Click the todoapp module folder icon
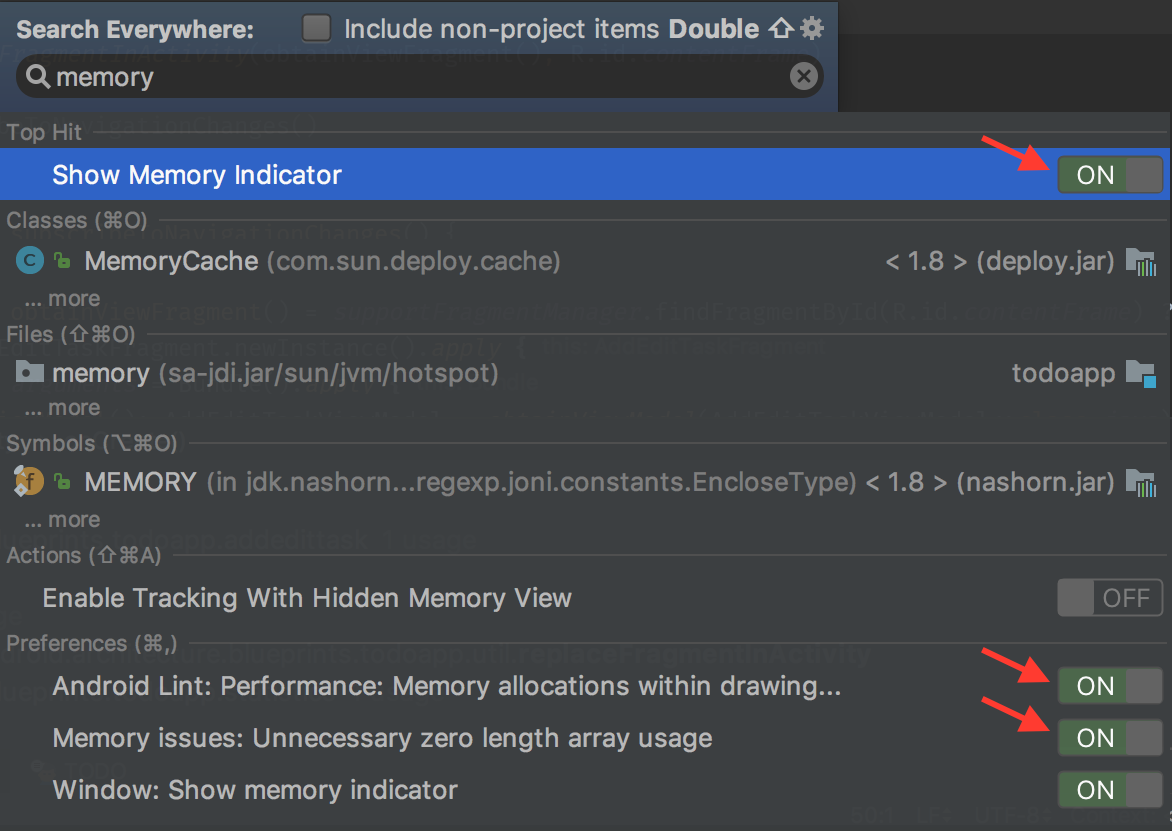Screen dimensions: 1172x832 pyautogui.click(x=1141, y=372)
